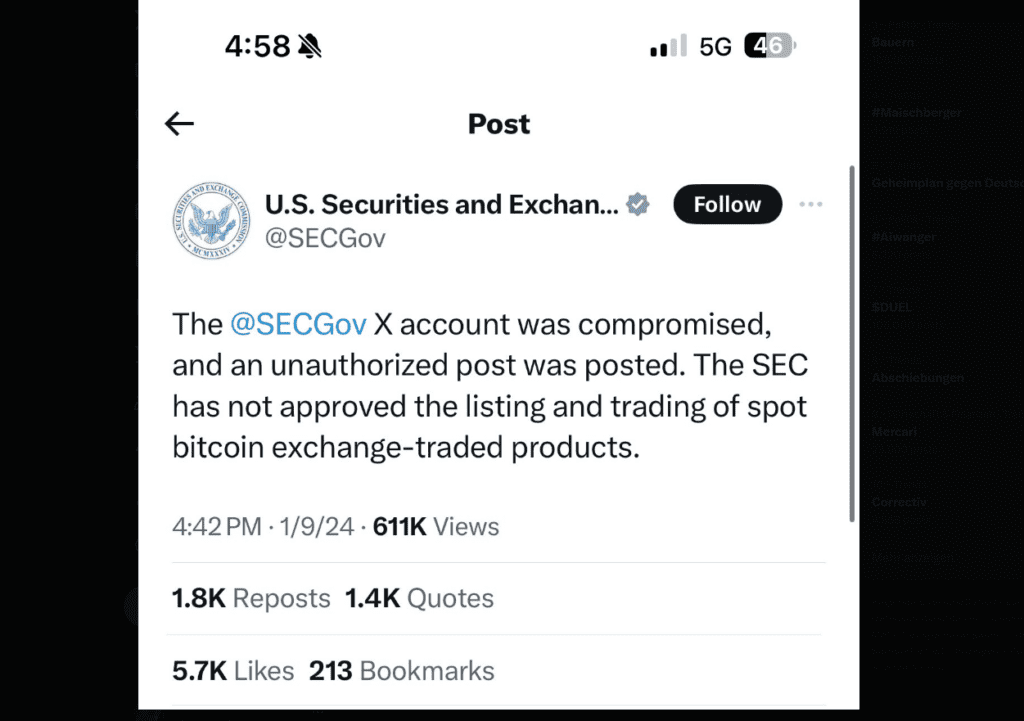Viewport: 1024px width, 721px height.
Task: Click the vertical scrollbar beside the post
Action: (x=852, y=344)
